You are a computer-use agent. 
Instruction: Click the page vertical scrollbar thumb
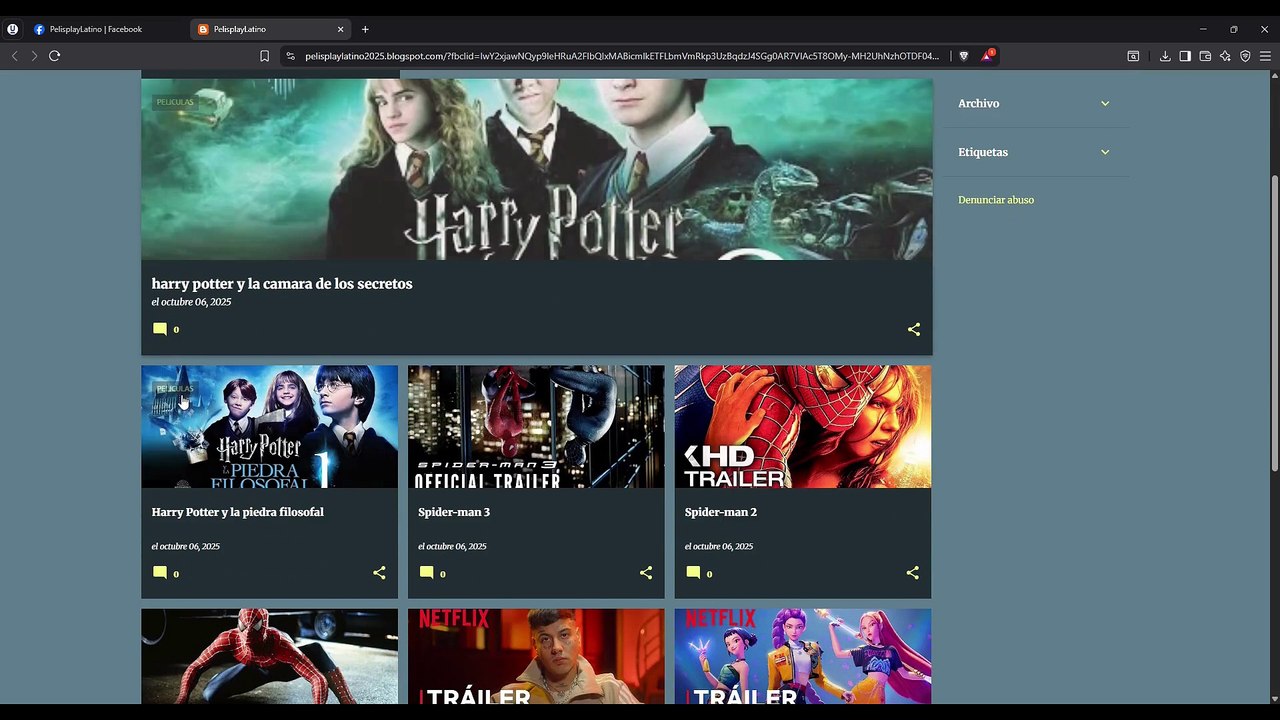1274,323
